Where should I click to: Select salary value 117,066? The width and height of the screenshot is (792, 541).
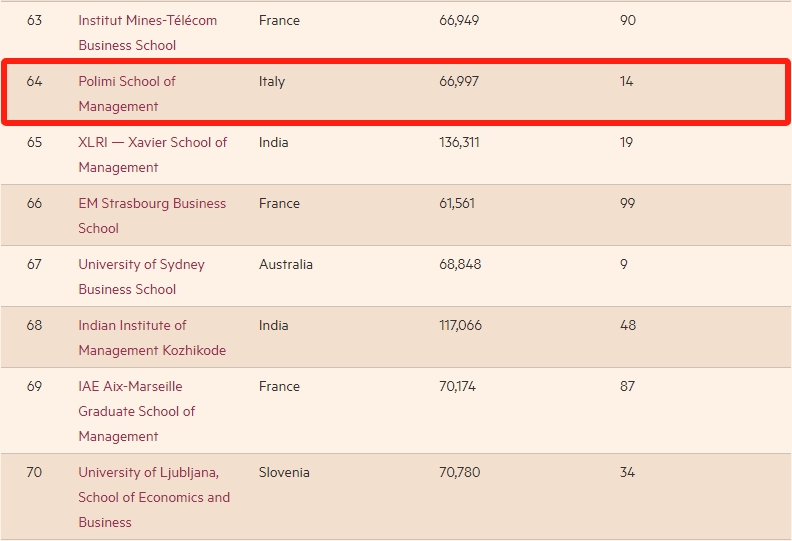tap(460, 325)
